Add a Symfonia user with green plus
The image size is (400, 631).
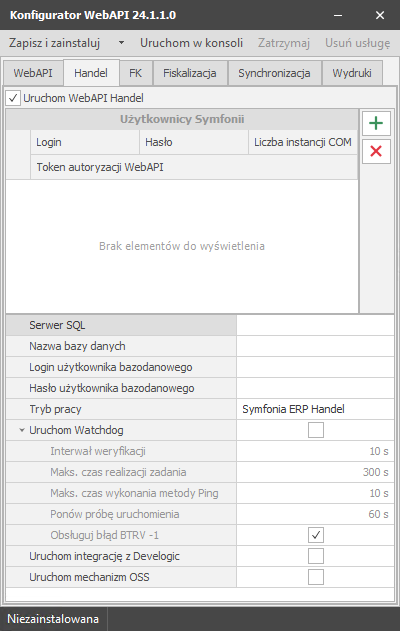click(x=376, y=123)
